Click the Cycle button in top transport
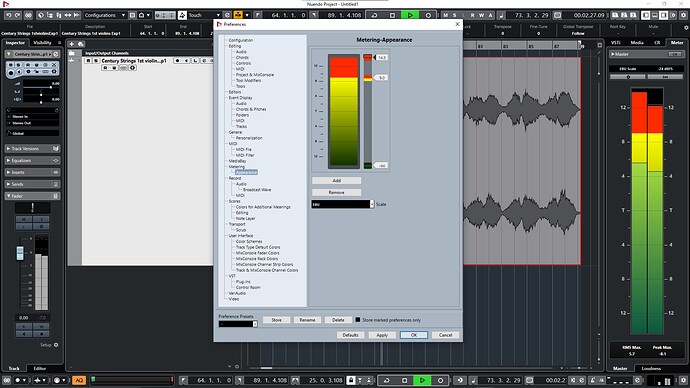The height and width of the screenshot is (388, 690). pyautogui.click(x=374, y=15)
